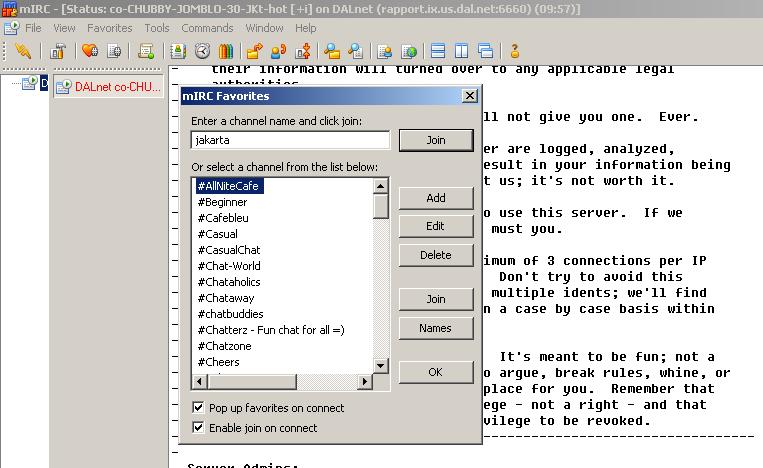Open Log Files magnifier-document icon

point(356,51)
